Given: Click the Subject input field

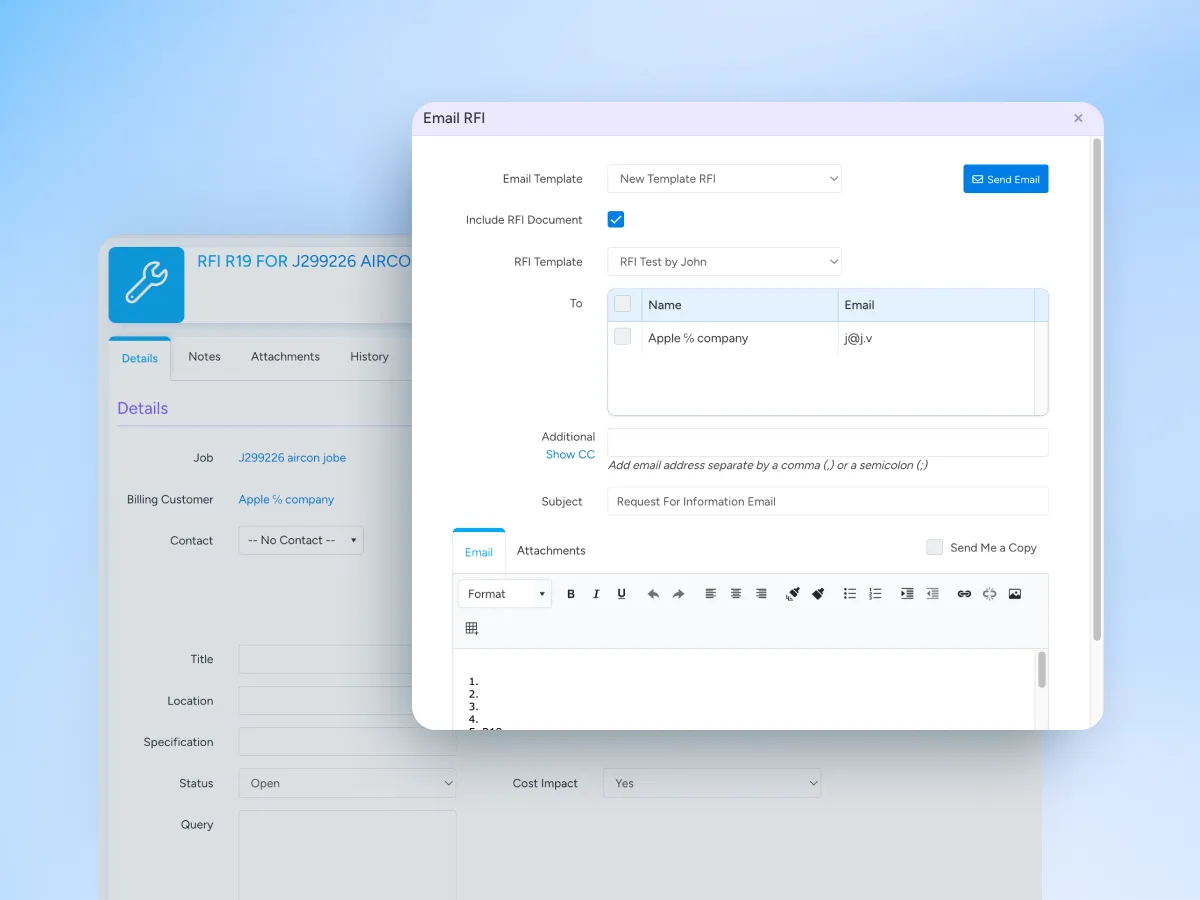Looking at the screenshot, I should (828, 501).
